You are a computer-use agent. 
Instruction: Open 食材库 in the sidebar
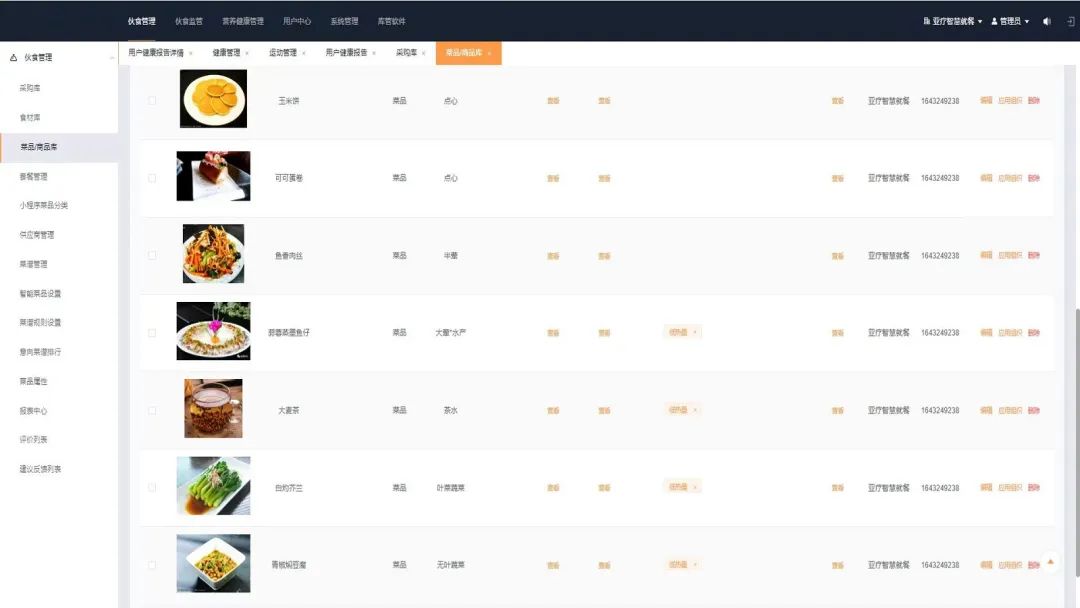tap(30, 118)
